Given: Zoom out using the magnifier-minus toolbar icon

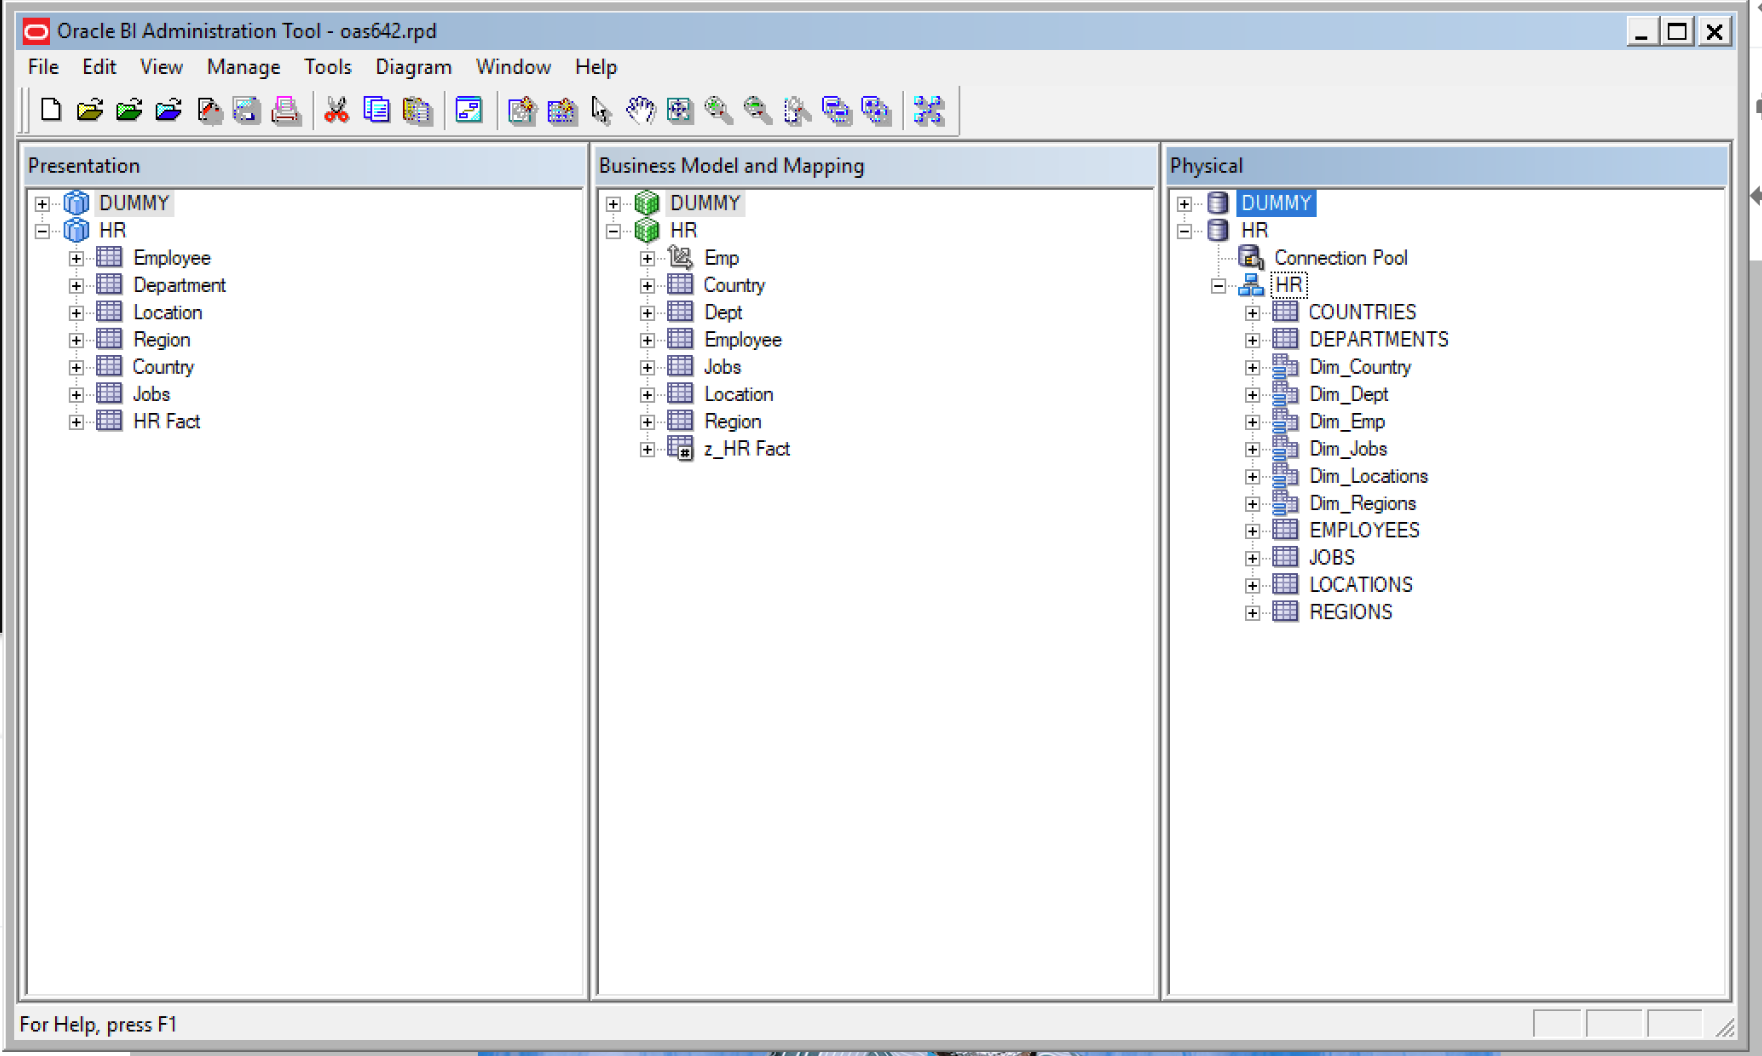Looking at the screenshot, I should pos(756,110).
